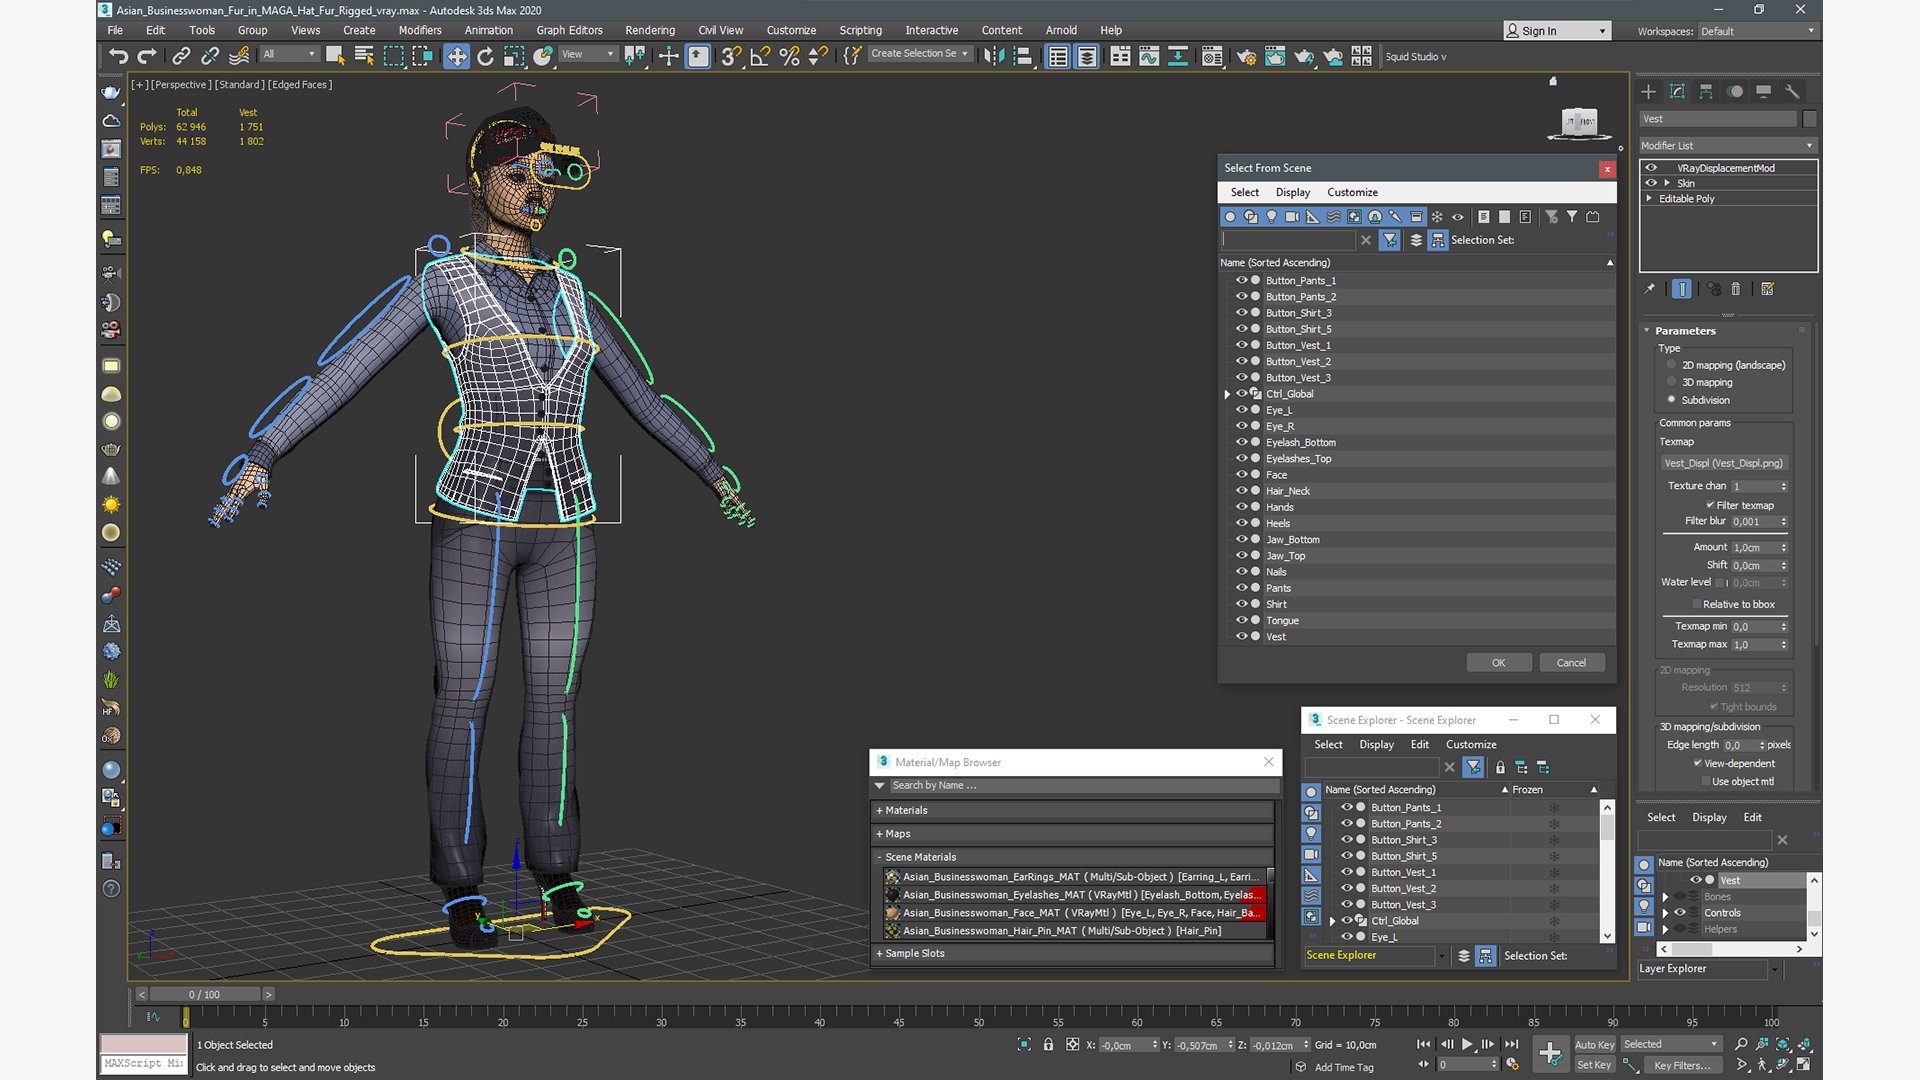Activate the Unlink Selection tool
This screenshot has width=1920, height=1080.
tap(210, 56)
